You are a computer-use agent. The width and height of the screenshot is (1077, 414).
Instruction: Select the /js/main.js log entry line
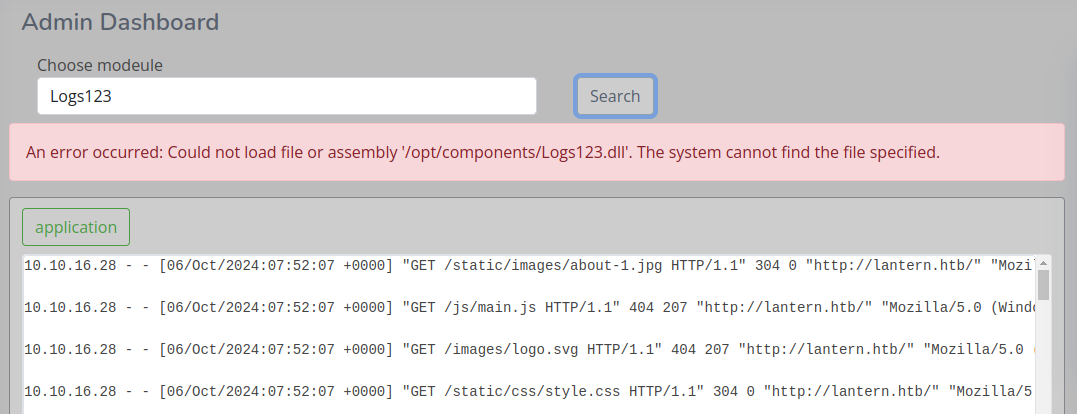[528, 308]
